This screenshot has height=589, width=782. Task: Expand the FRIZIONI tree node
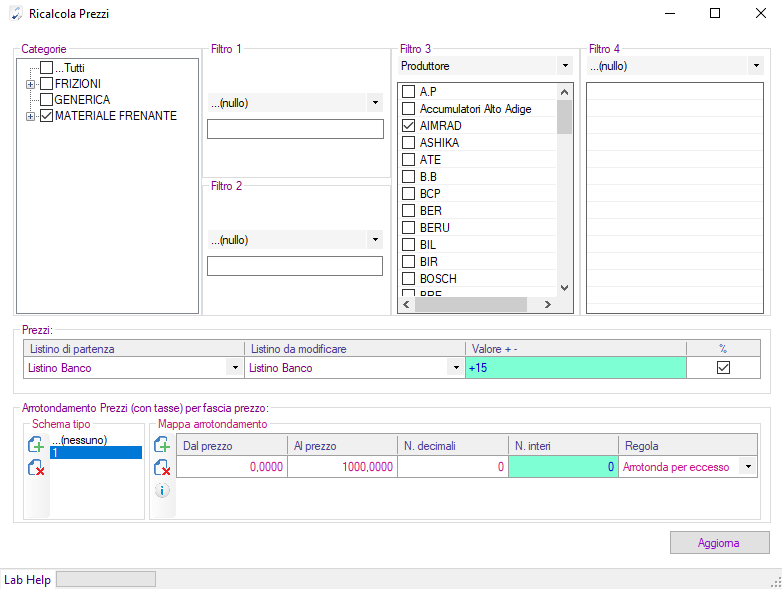click(30, 84)
